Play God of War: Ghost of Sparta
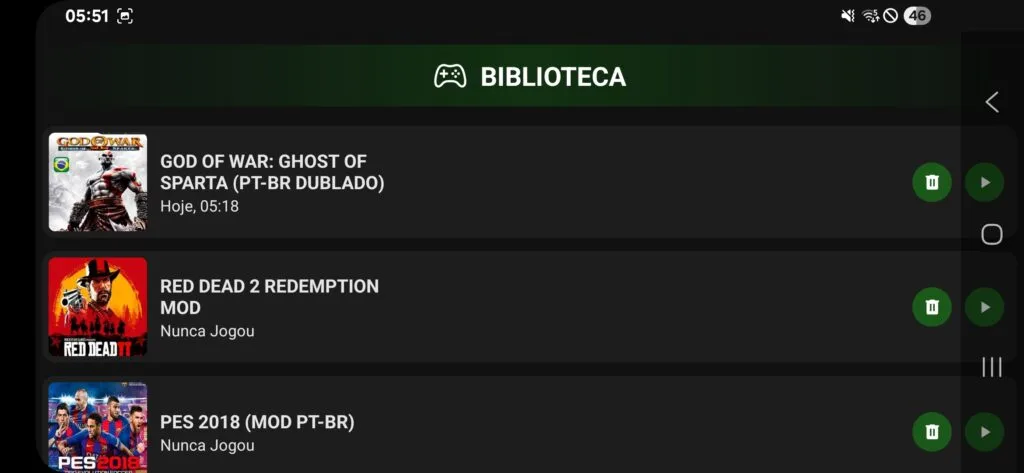This screenshot has width=1024, height=473. pyautogui.click(x=984, y=182)
